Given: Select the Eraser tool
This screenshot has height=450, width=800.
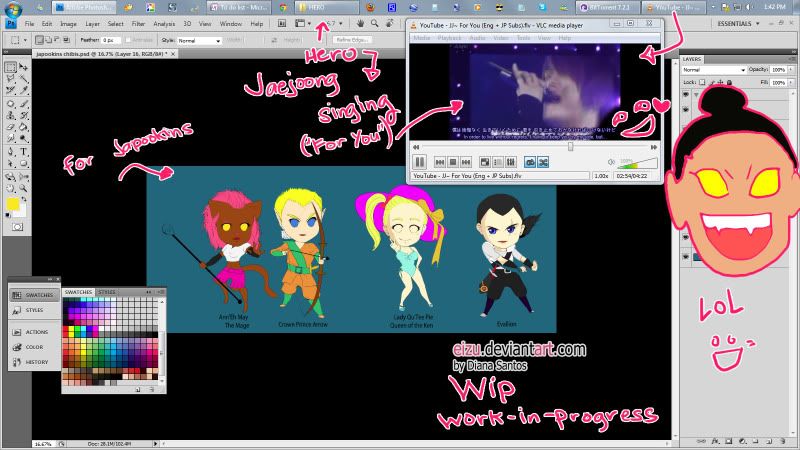Looking at the screenshot, I should [11, 127].
